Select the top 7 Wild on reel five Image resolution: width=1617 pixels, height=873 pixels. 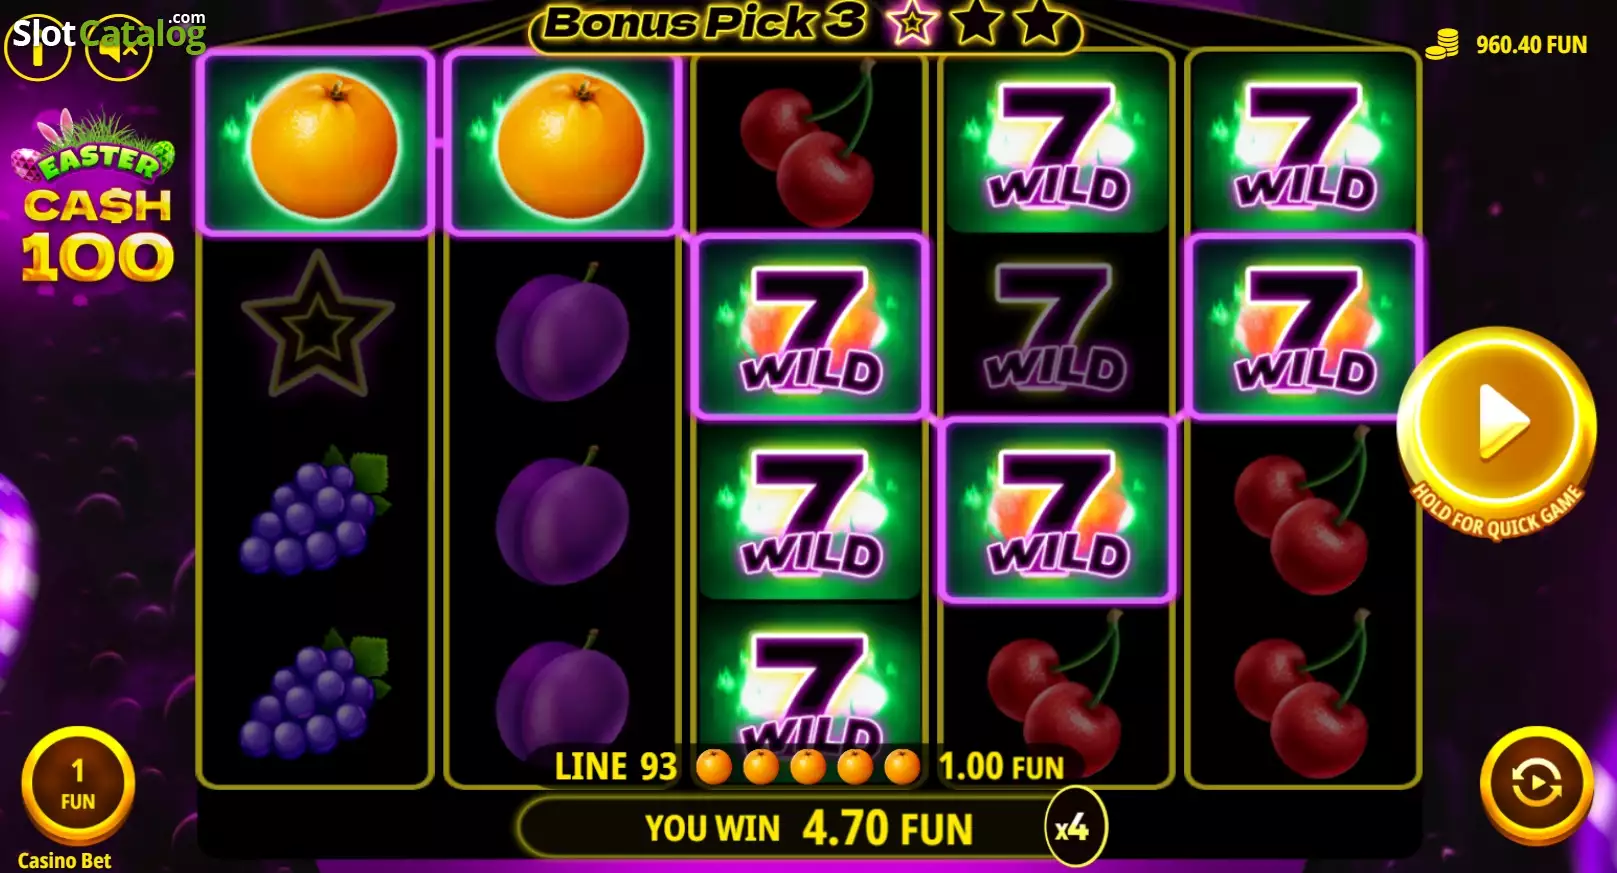coord(1304,143)
